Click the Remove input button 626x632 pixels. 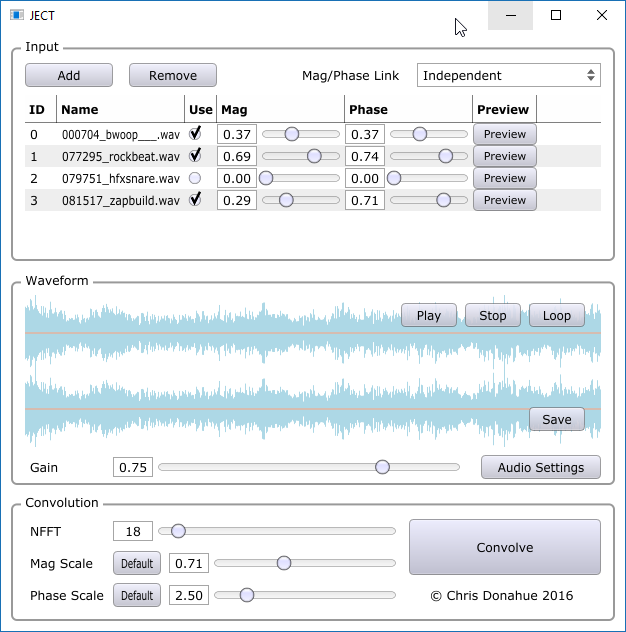point(173,75)
